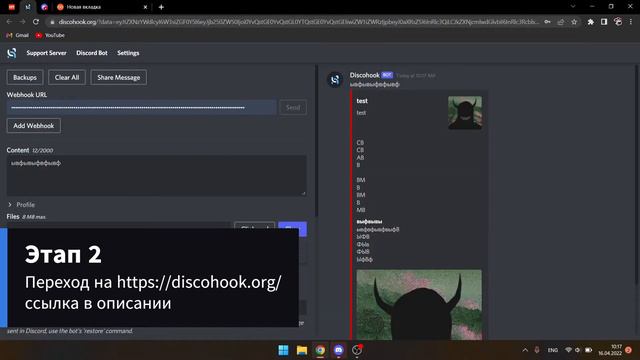Open the Windows Start menu
The image size is (640, 360).
pyautogui.click(x=283, y=350)
